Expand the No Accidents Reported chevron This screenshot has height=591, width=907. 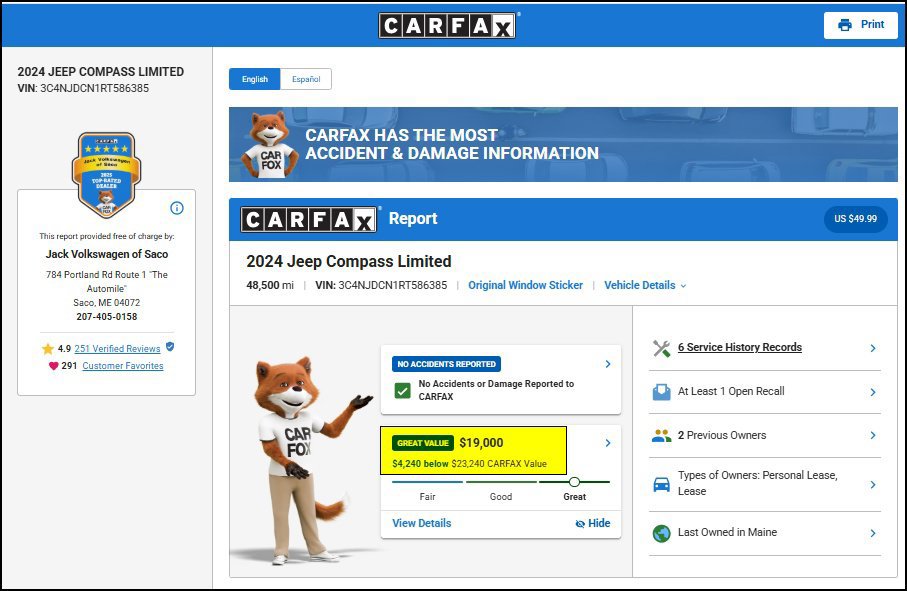pos(608,364)
